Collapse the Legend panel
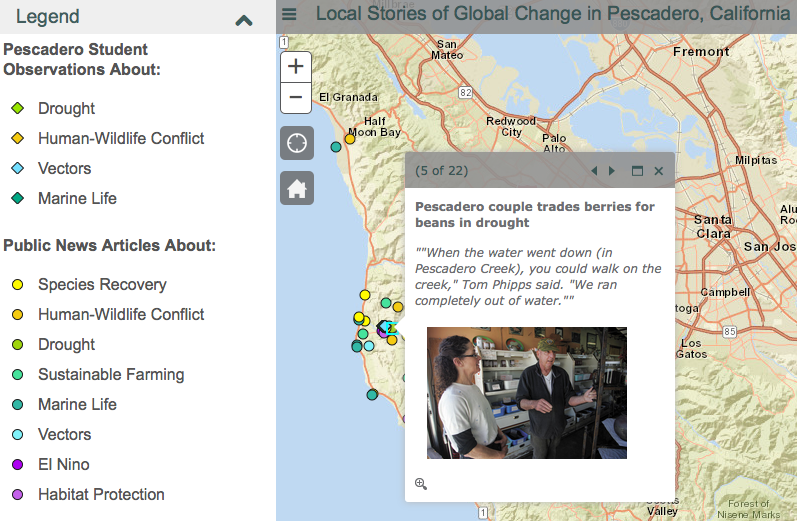797x521 pixels. pyautogui.click(x=243, y=19)
